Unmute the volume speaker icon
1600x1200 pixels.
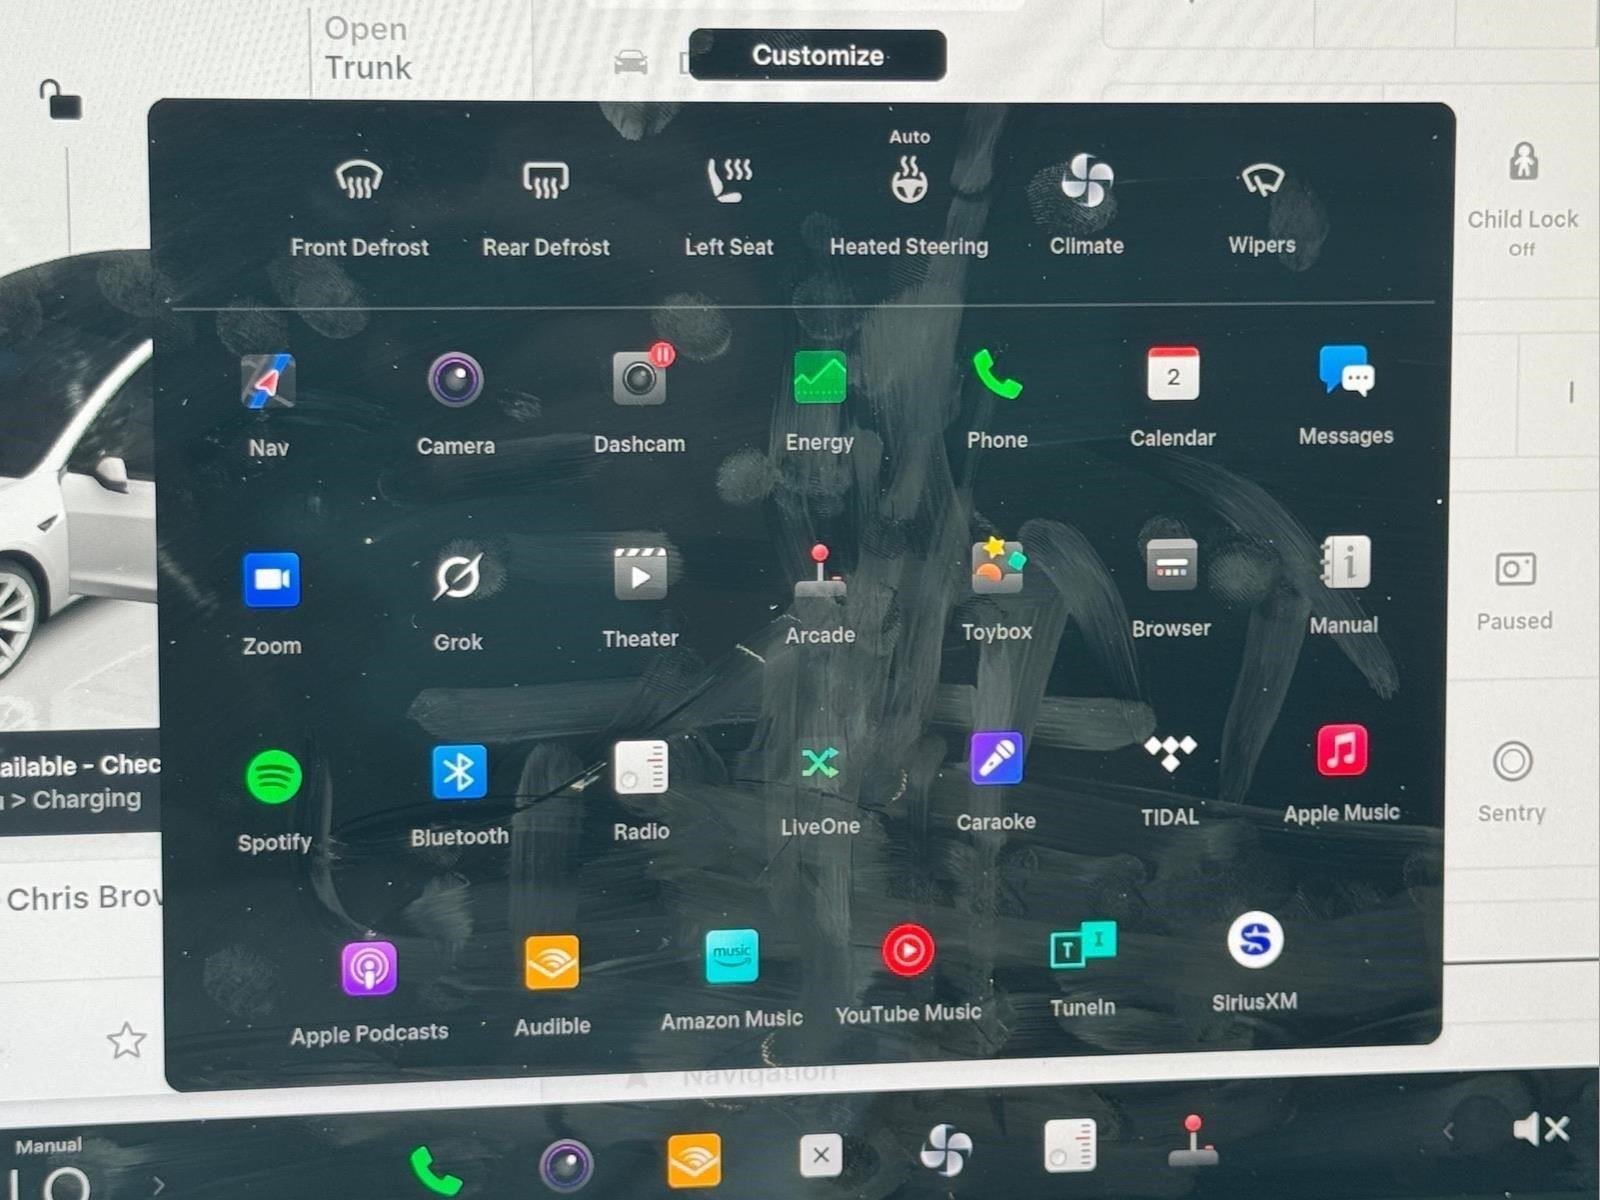click(1541, 1130)
